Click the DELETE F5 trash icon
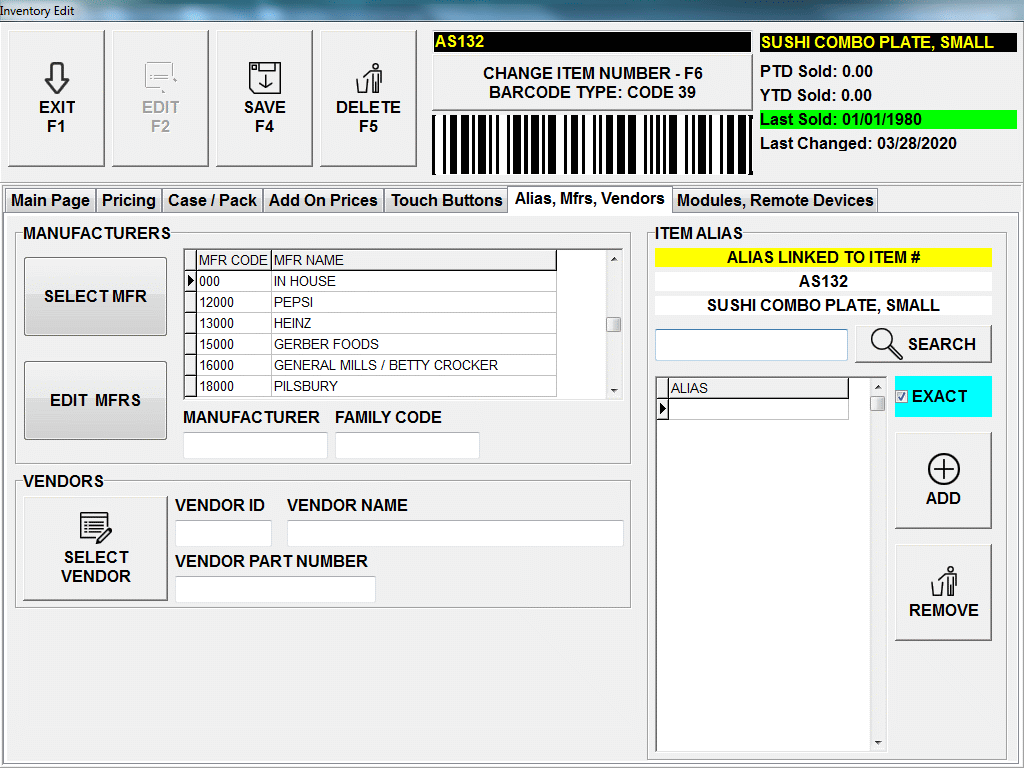 pos(368,78)
